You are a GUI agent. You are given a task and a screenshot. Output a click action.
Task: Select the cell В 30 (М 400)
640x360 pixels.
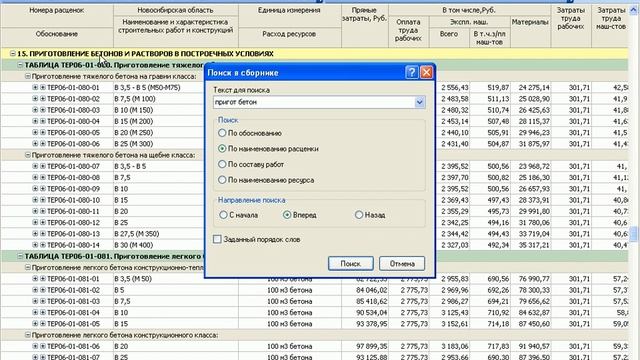(133, 245)
